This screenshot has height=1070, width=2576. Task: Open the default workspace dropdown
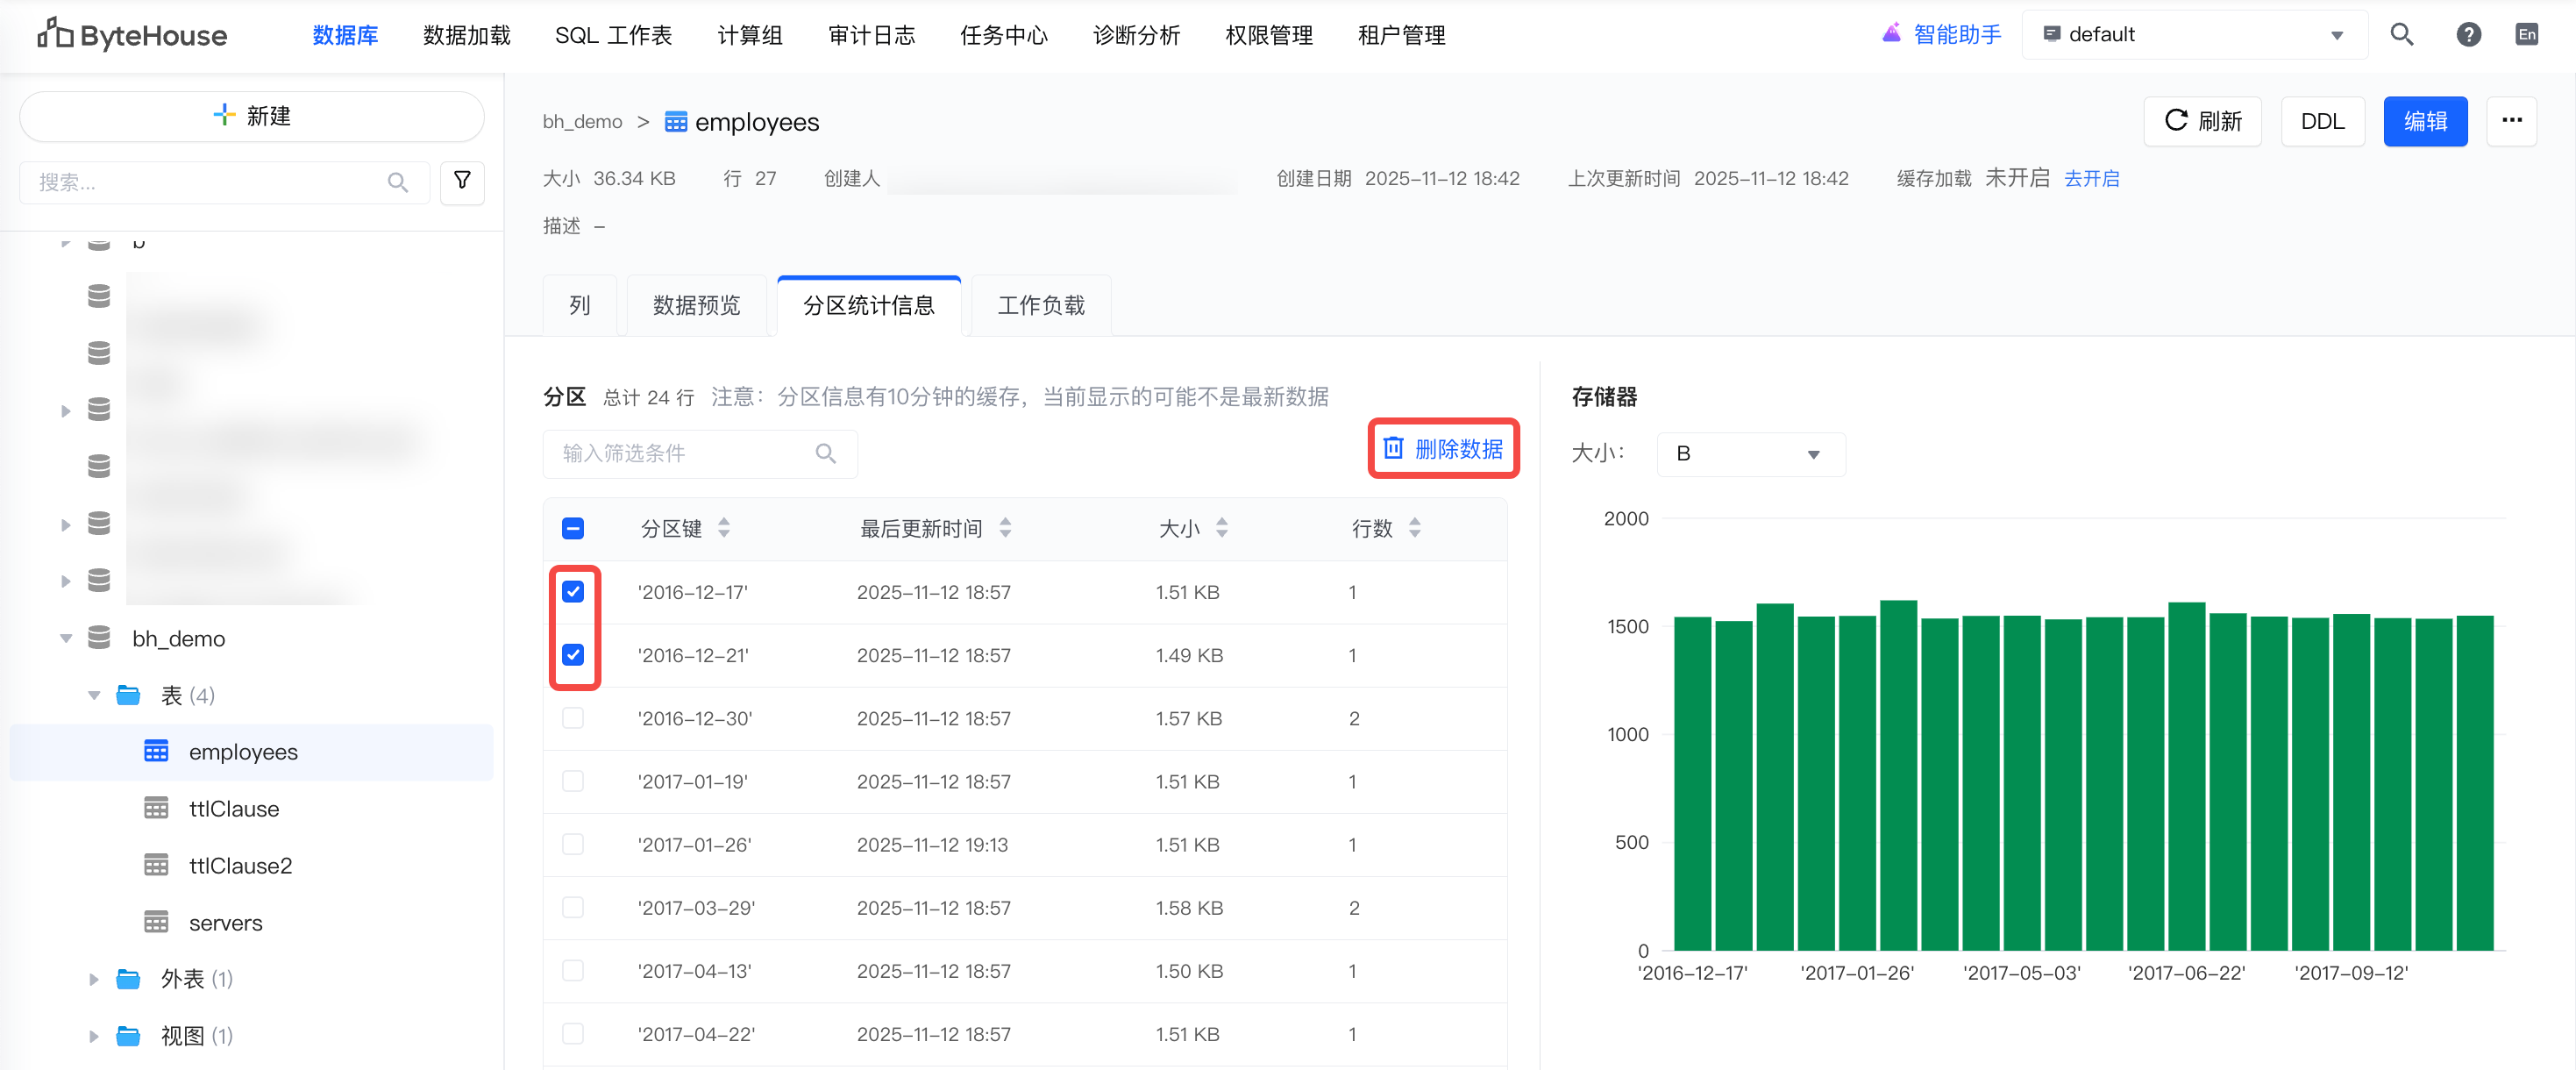pos(2194,35)
